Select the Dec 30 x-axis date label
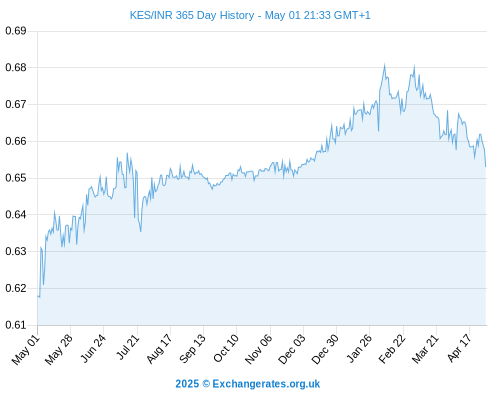This screenshot has width=495, height=400. click(x=325, y=349)
